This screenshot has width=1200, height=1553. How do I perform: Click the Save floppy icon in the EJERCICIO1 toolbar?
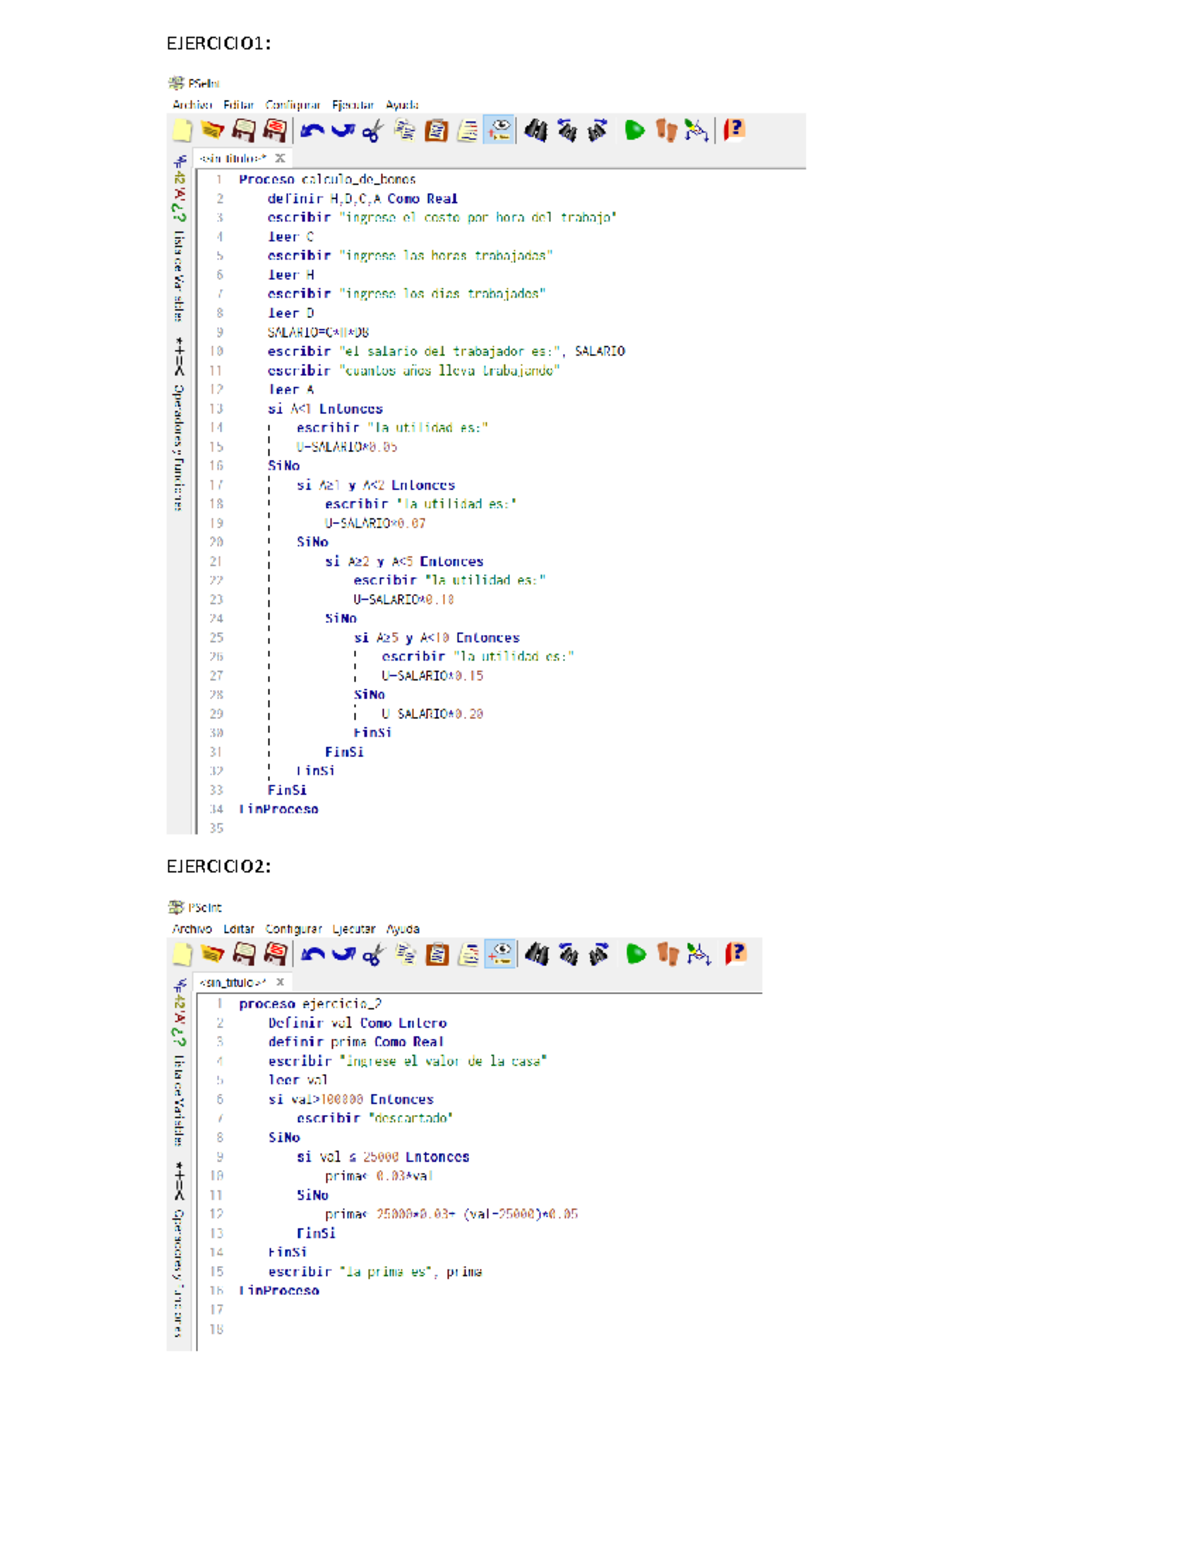(243, 130)
